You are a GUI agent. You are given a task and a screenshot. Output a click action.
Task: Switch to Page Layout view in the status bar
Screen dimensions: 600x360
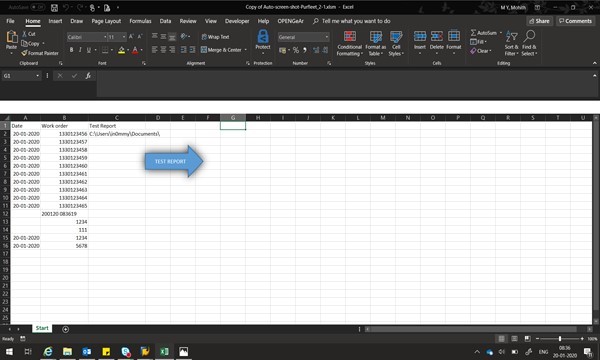pos(514,339)
